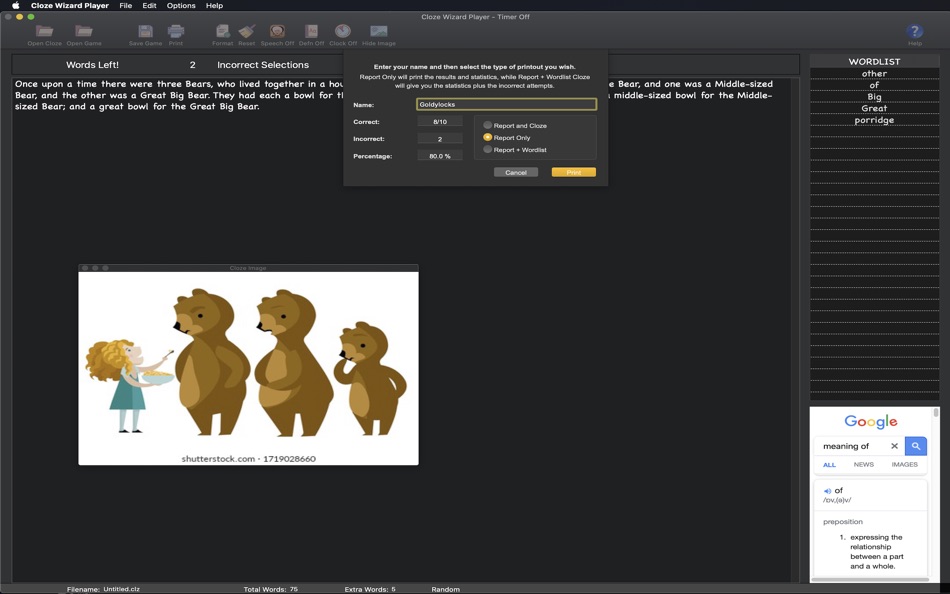Select the word 'Great' in wordlist
950x594 pixels.
coord(874,108)
